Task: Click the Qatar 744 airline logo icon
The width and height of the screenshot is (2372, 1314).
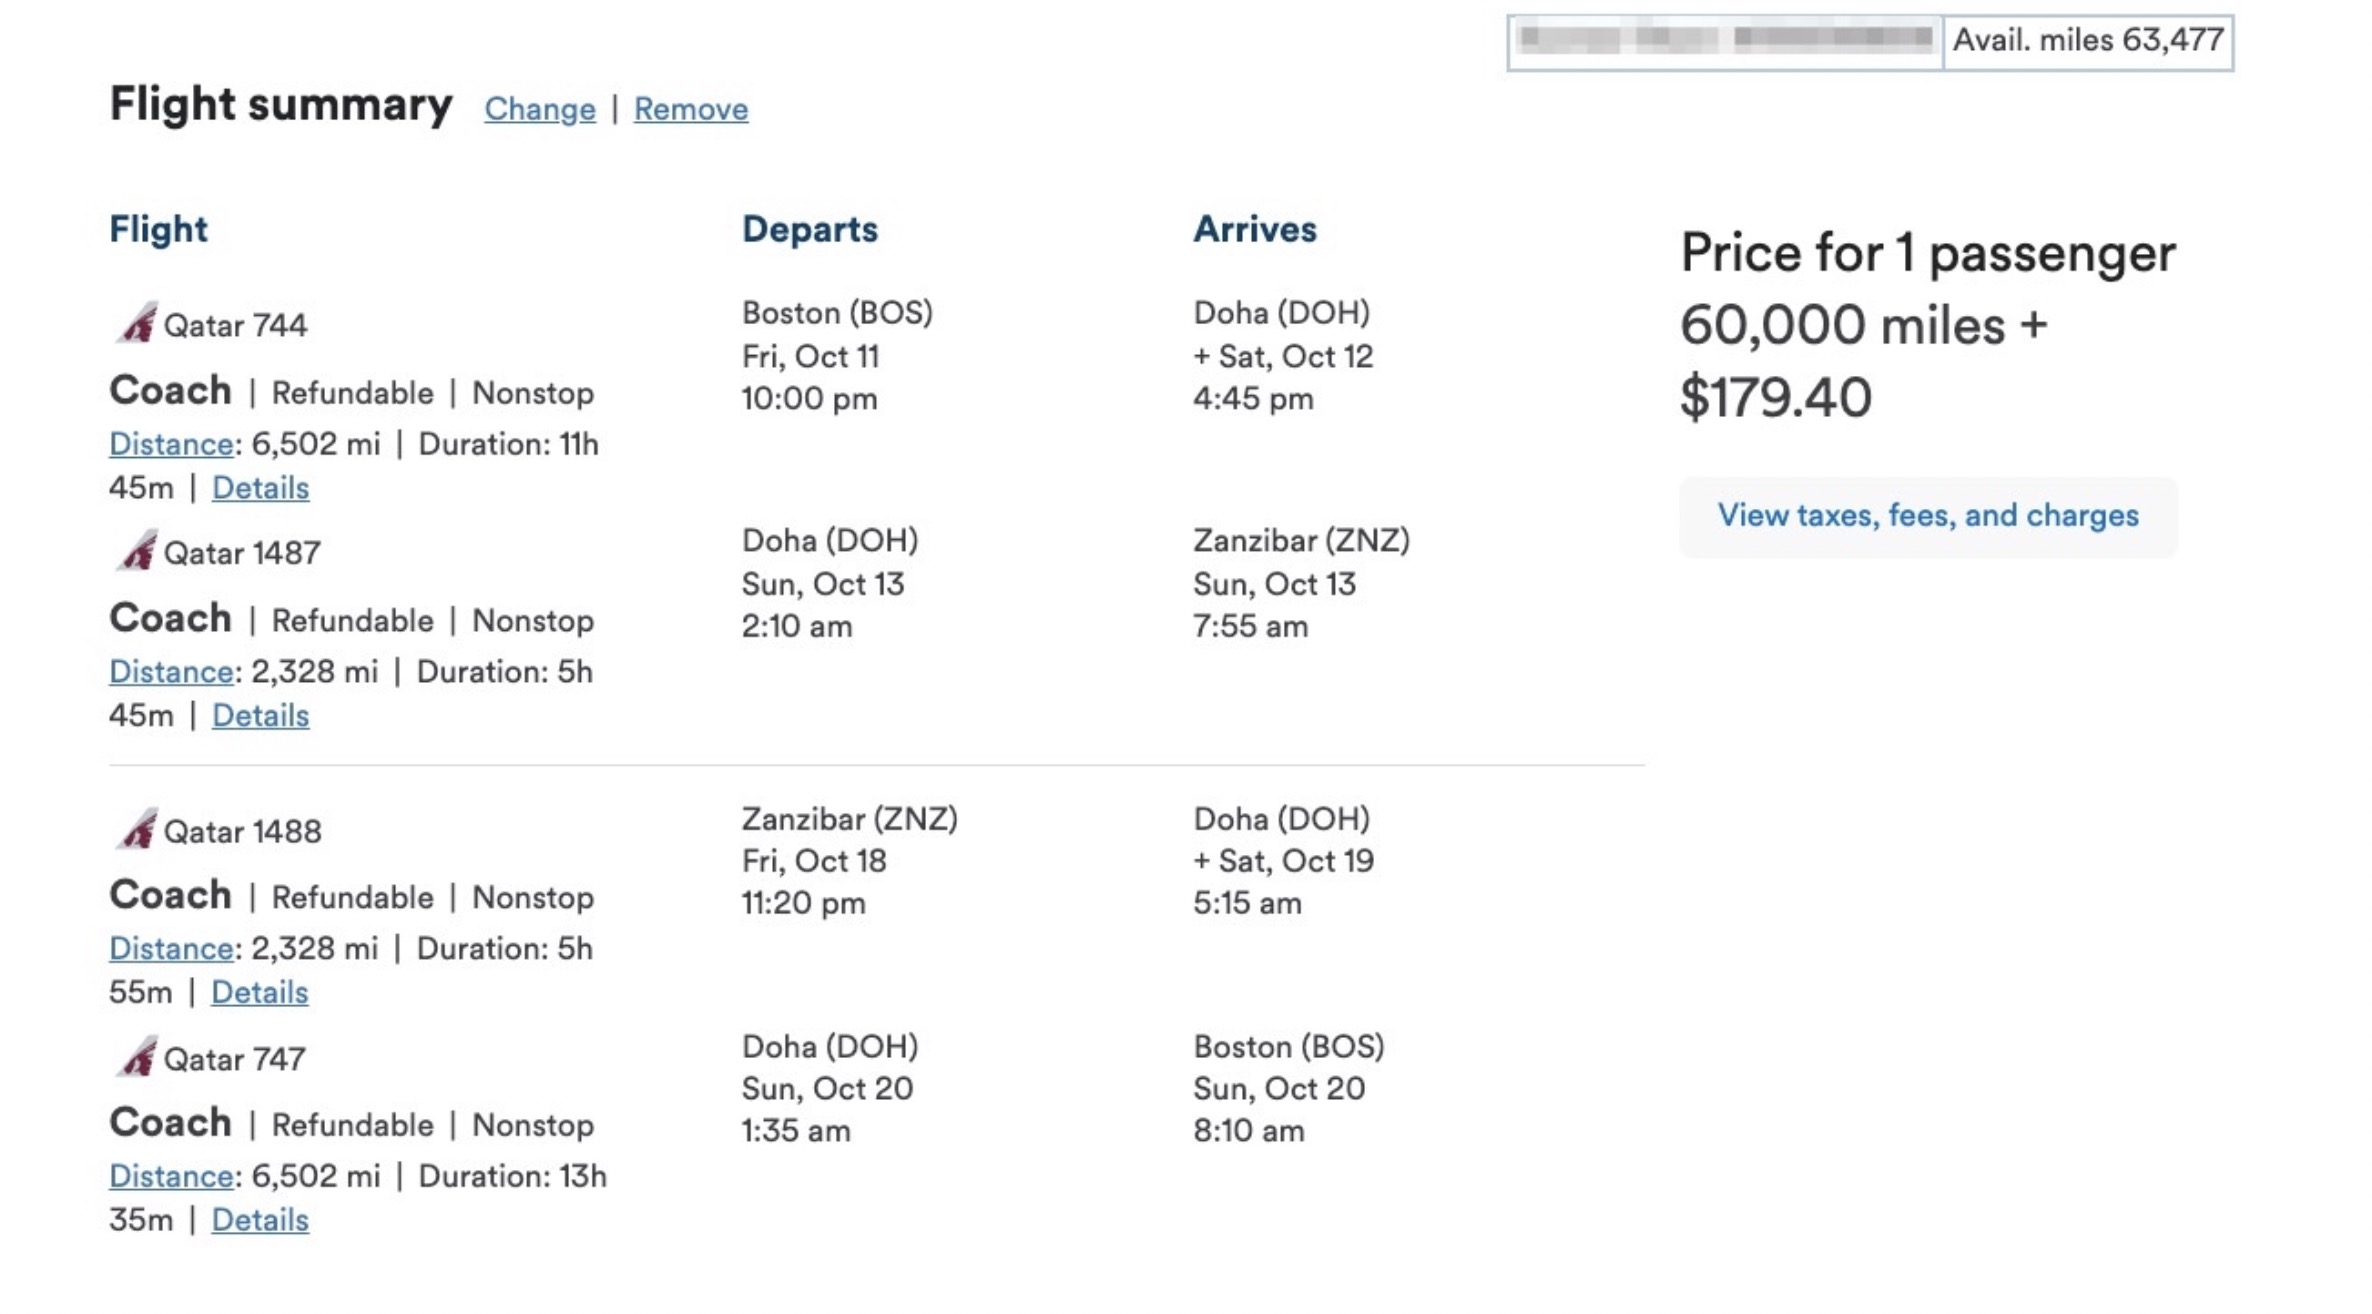Action: 137,324
